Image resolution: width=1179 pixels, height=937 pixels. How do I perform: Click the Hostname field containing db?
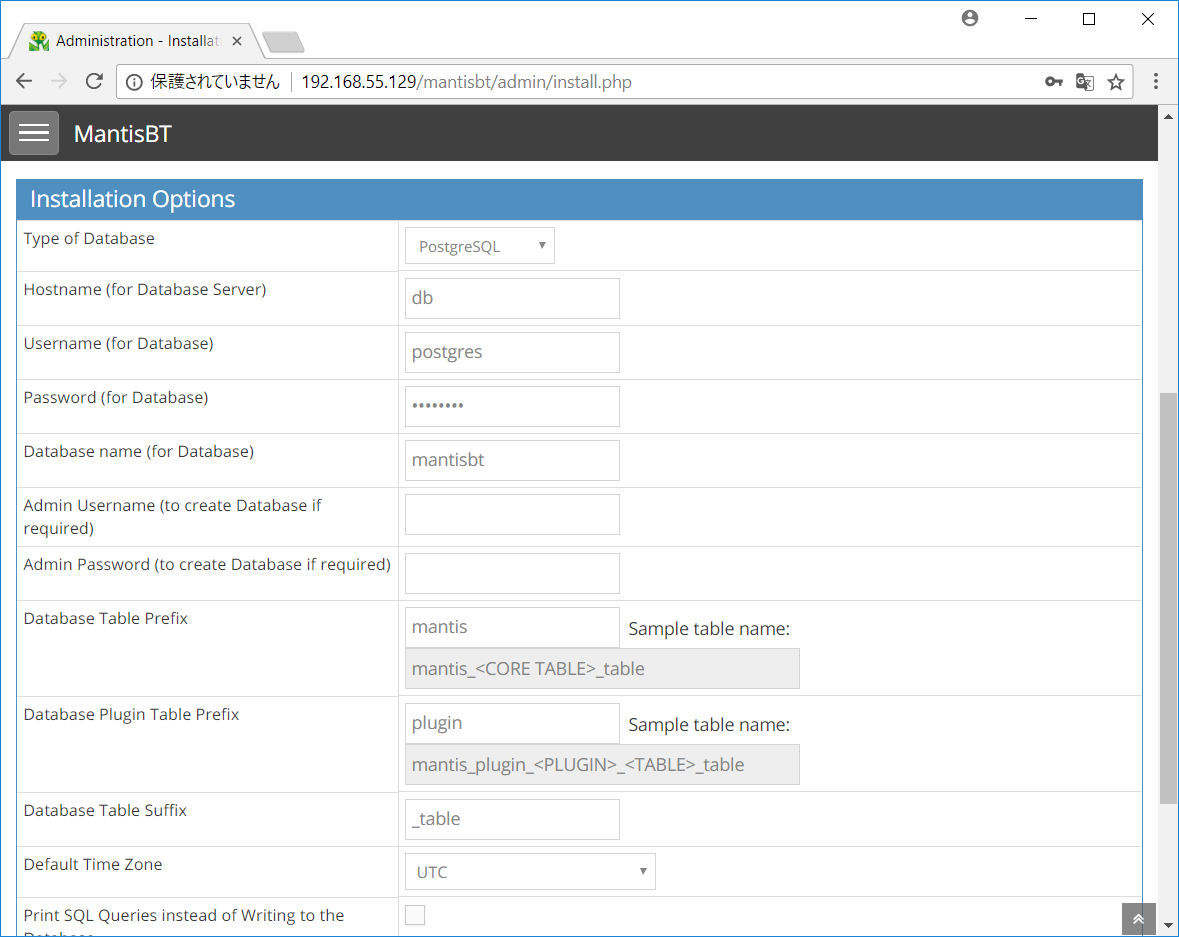click(x=512, y=297)
